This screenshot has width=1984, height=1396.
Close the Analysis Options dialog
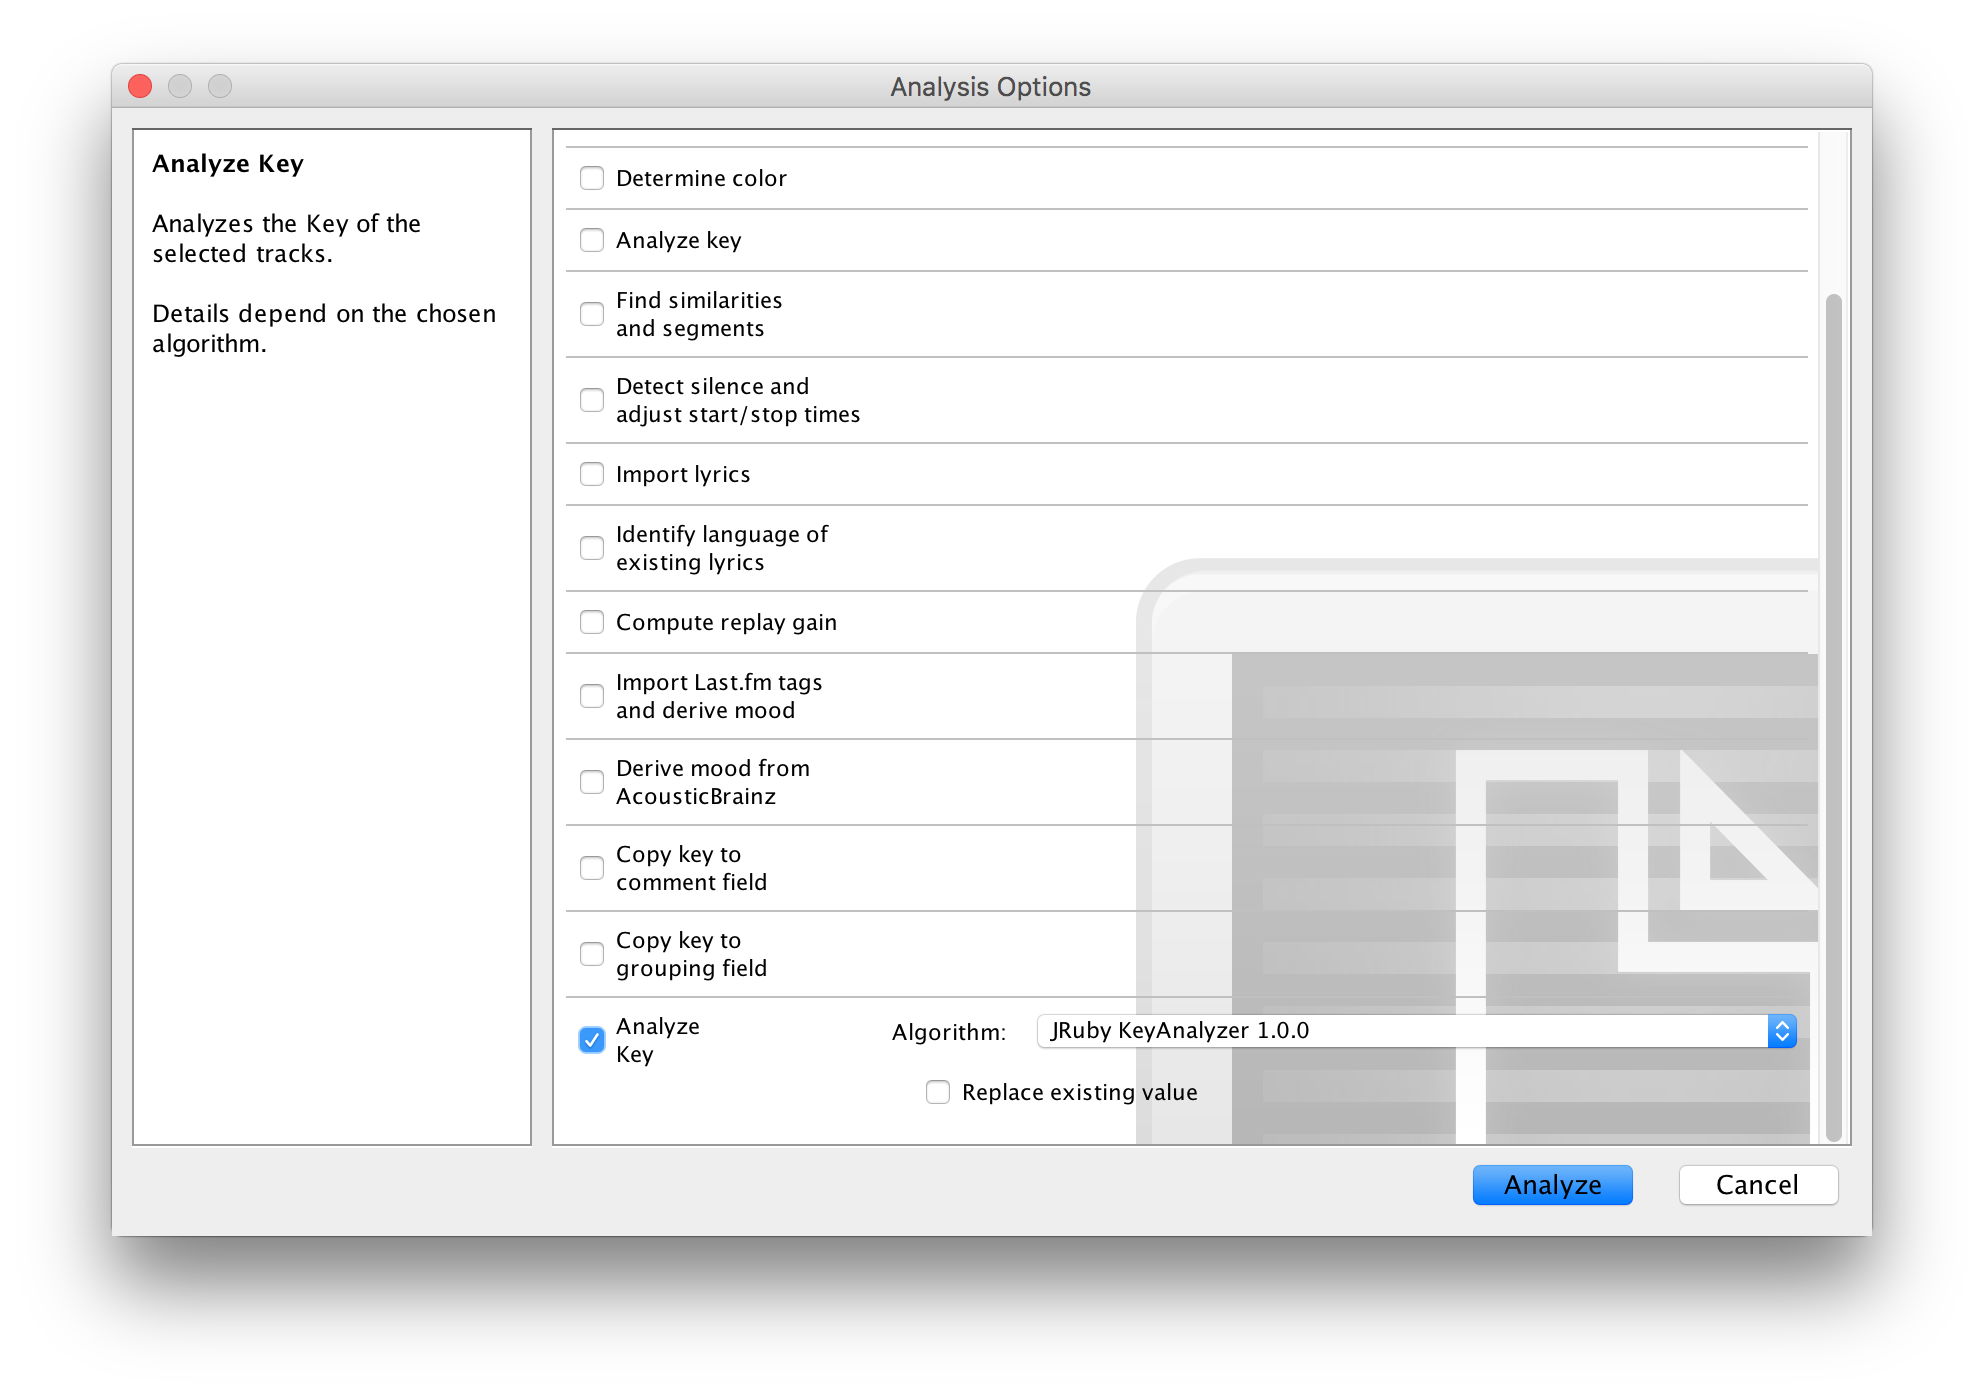point(140,86)
